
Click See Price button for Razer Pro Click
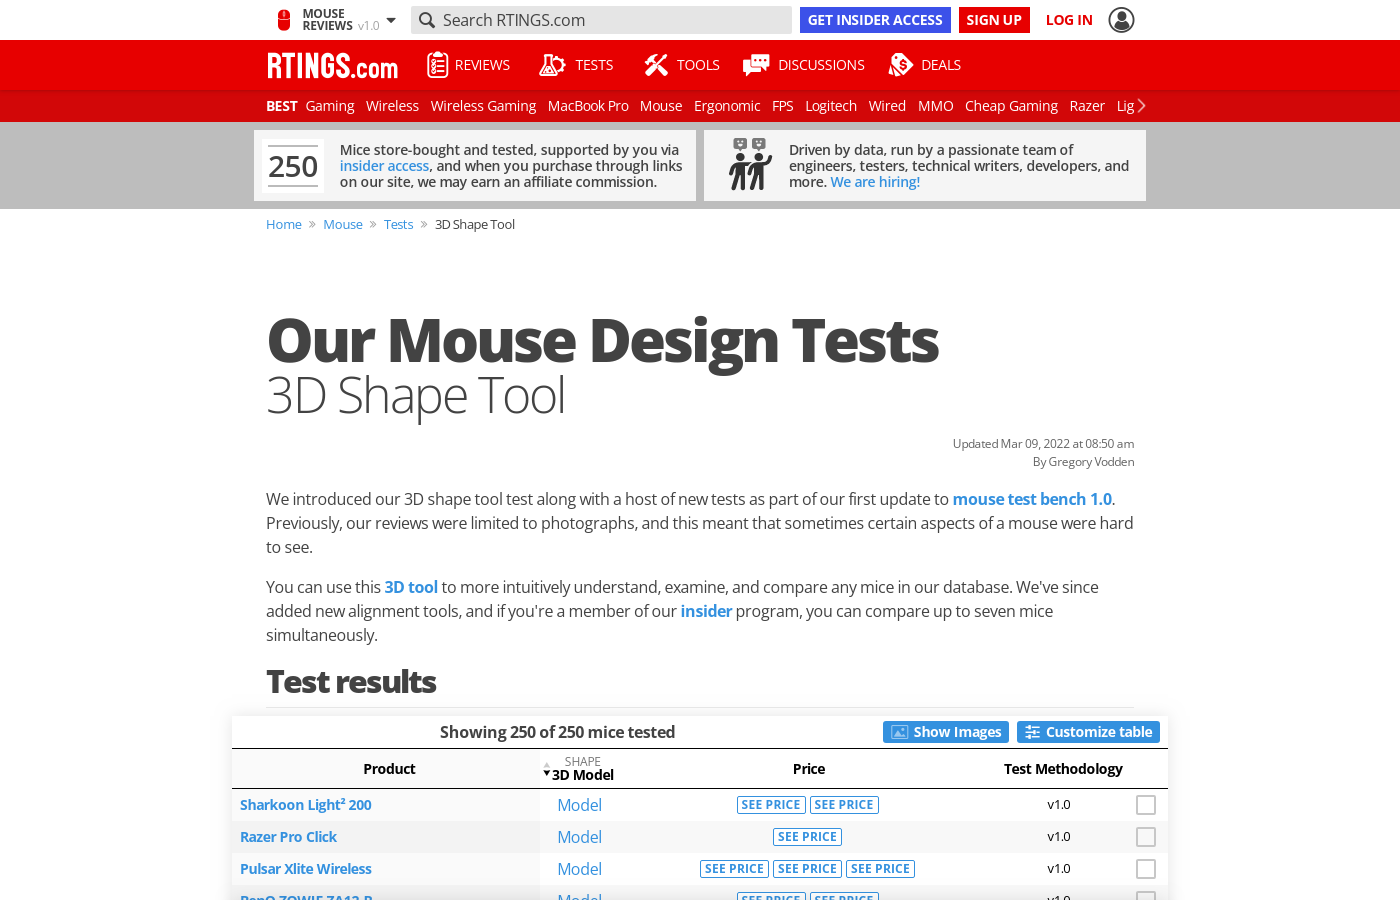[x=807, y=837]
